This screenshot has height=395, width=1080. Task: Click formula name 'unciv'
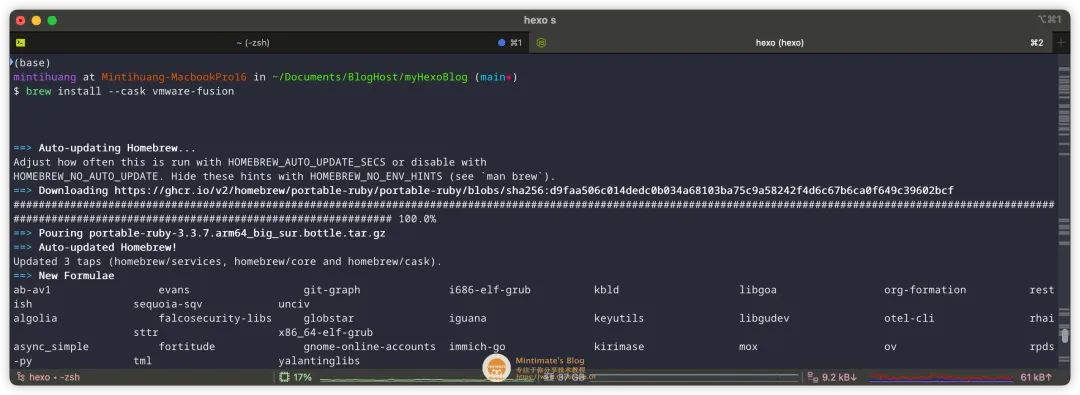pos(294,304)
